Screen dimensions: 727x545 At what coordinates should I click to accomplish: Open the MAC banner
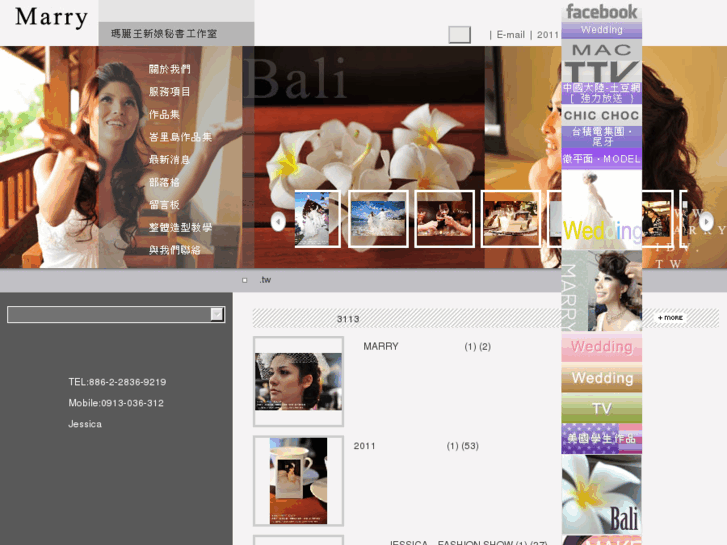(602, 50)
